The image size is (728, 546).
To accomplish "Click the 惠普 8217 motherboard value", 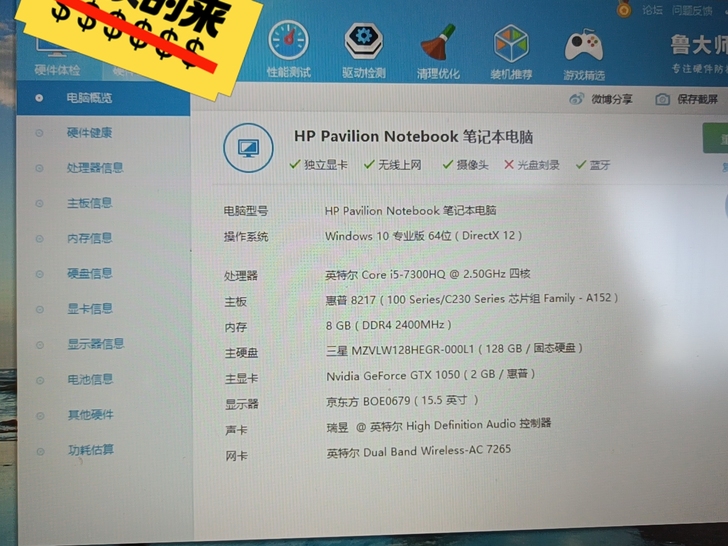I will (x=471, y=299).
